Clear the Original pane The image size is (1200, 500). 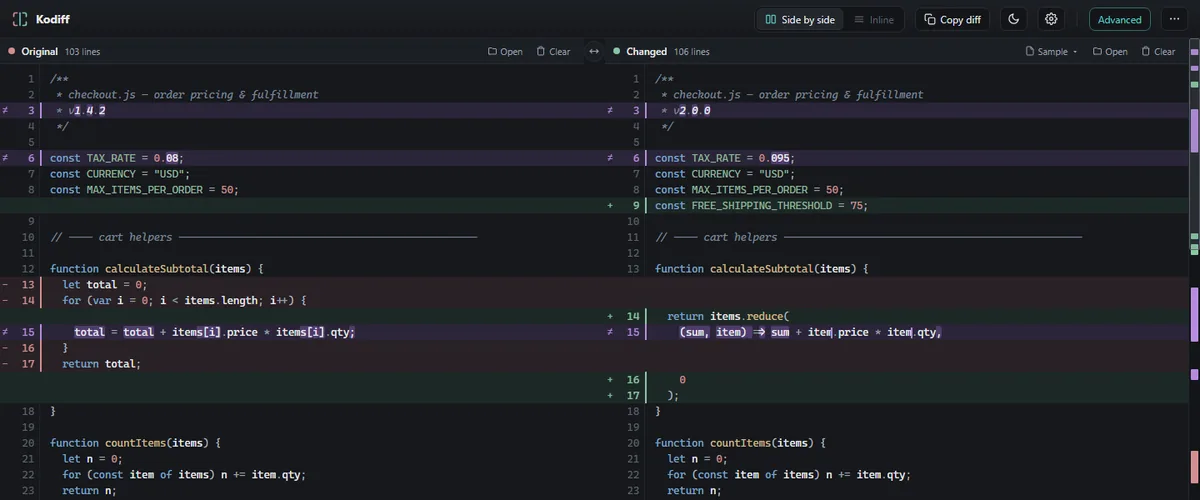[553, 51]
